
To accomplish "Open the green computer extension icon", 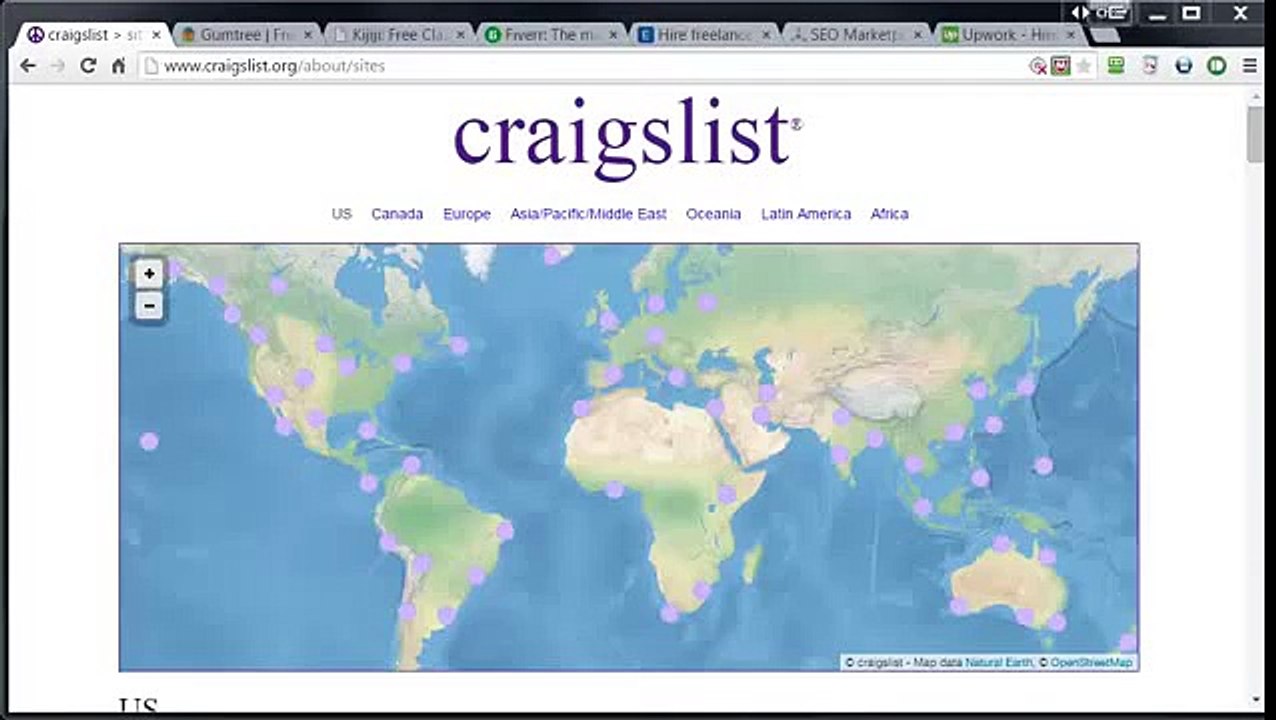I will click(1116, 66).
